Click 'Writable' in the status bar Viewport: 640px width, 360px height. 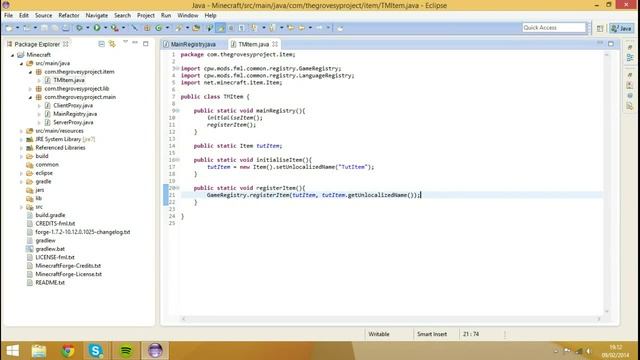click(379, 334)
